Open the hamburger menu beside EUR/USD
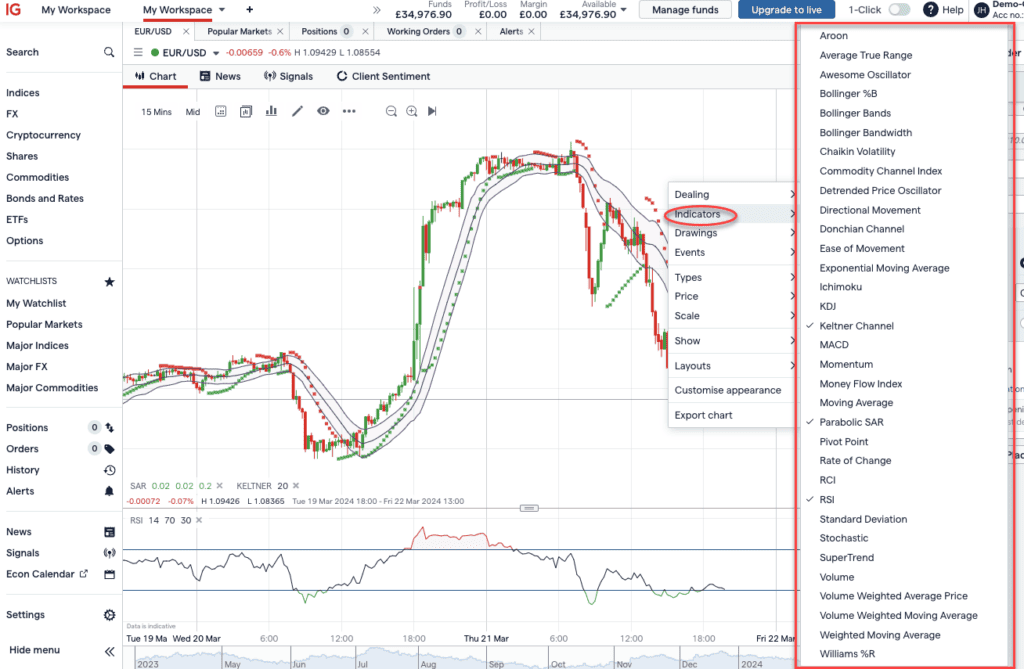Image resolution: width=1024 pixels, height=669 pixels. pyautogui.click(x=138, y=52)
